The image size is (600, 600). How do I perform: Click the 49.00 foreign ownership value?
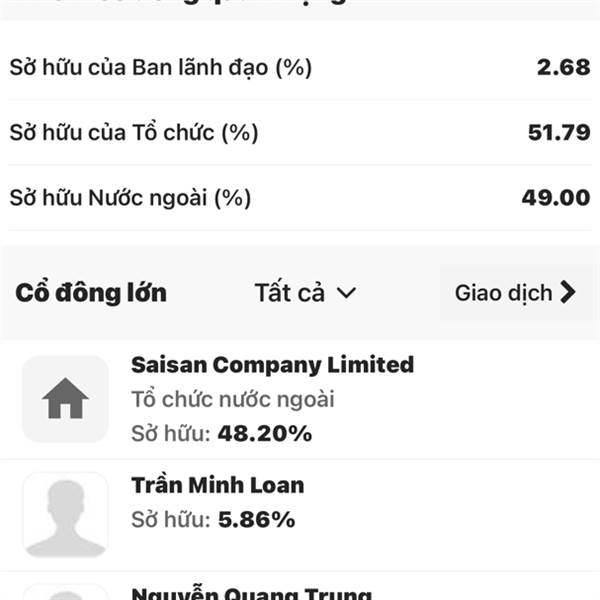[556, 198]
